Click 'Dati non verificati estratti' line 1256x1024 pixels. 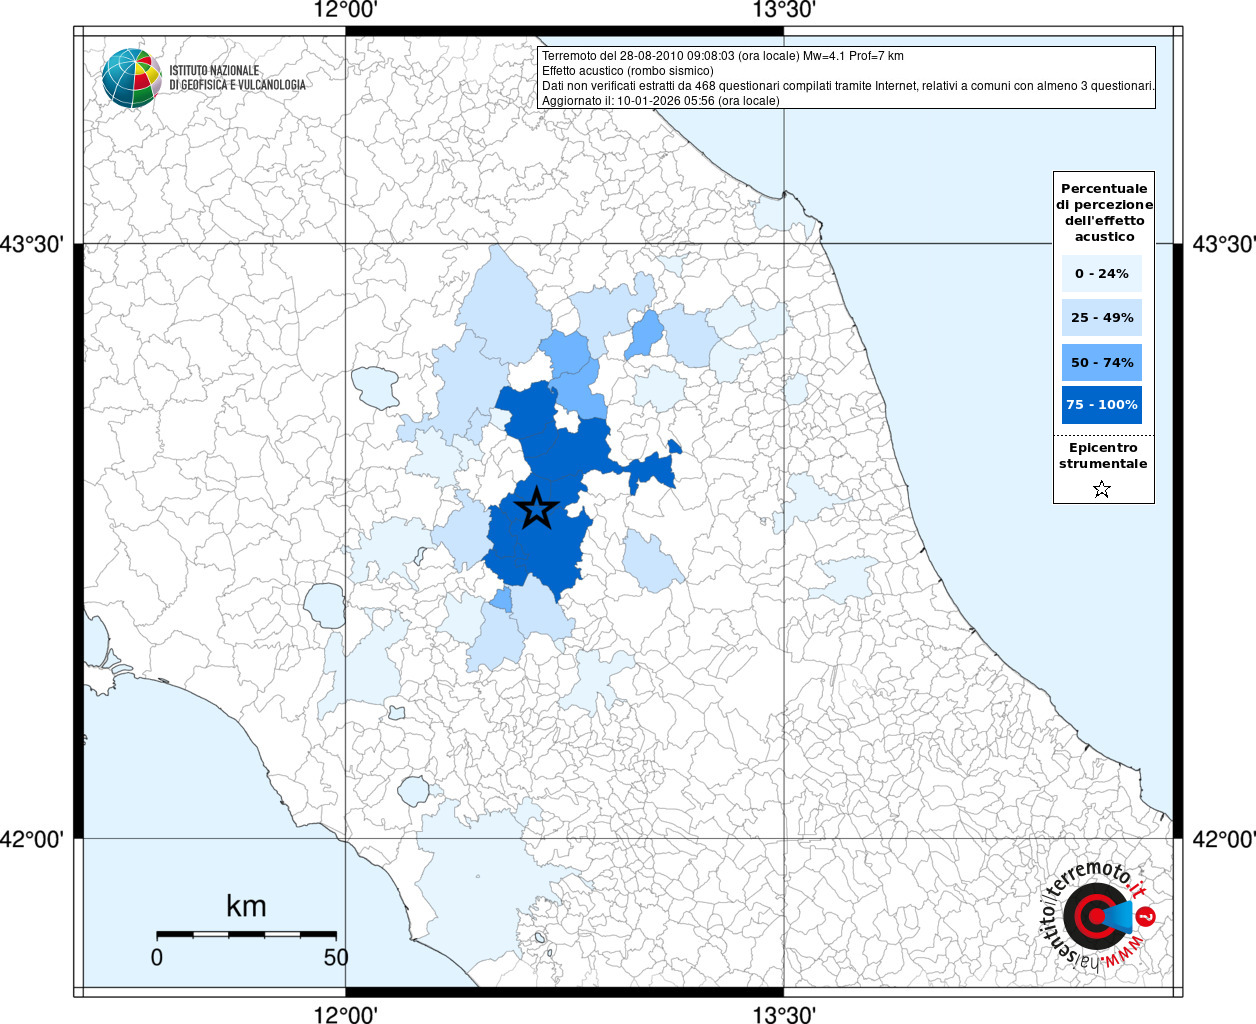coord(848,86)
